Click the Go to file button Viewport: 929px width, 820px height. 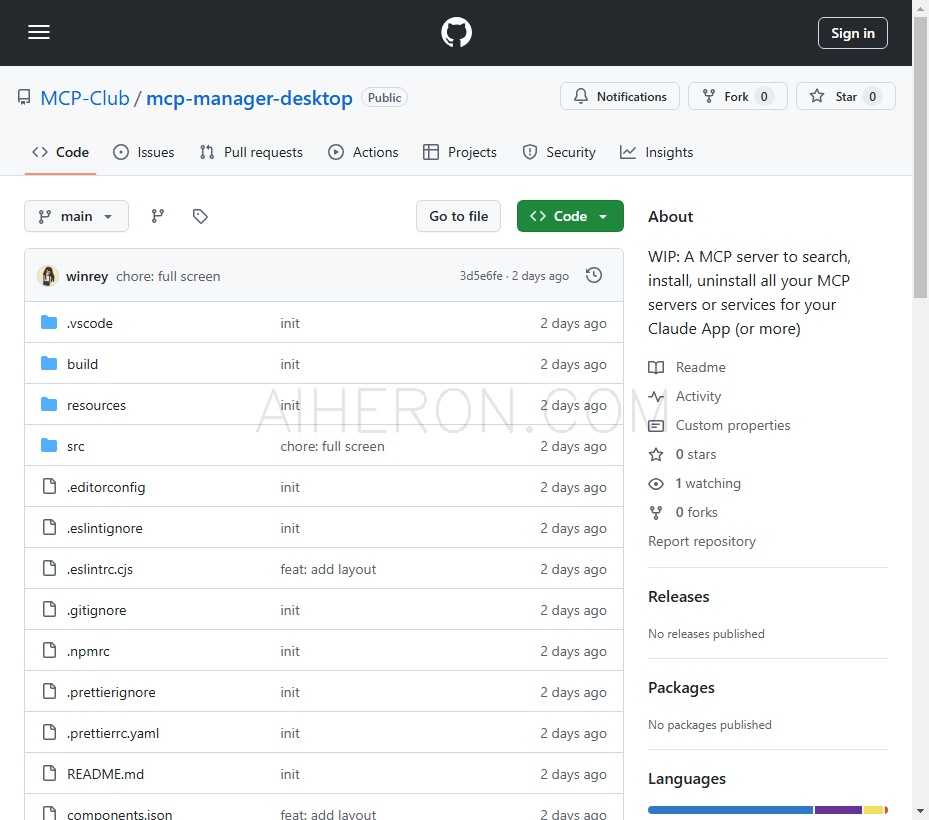coord(459,216)
